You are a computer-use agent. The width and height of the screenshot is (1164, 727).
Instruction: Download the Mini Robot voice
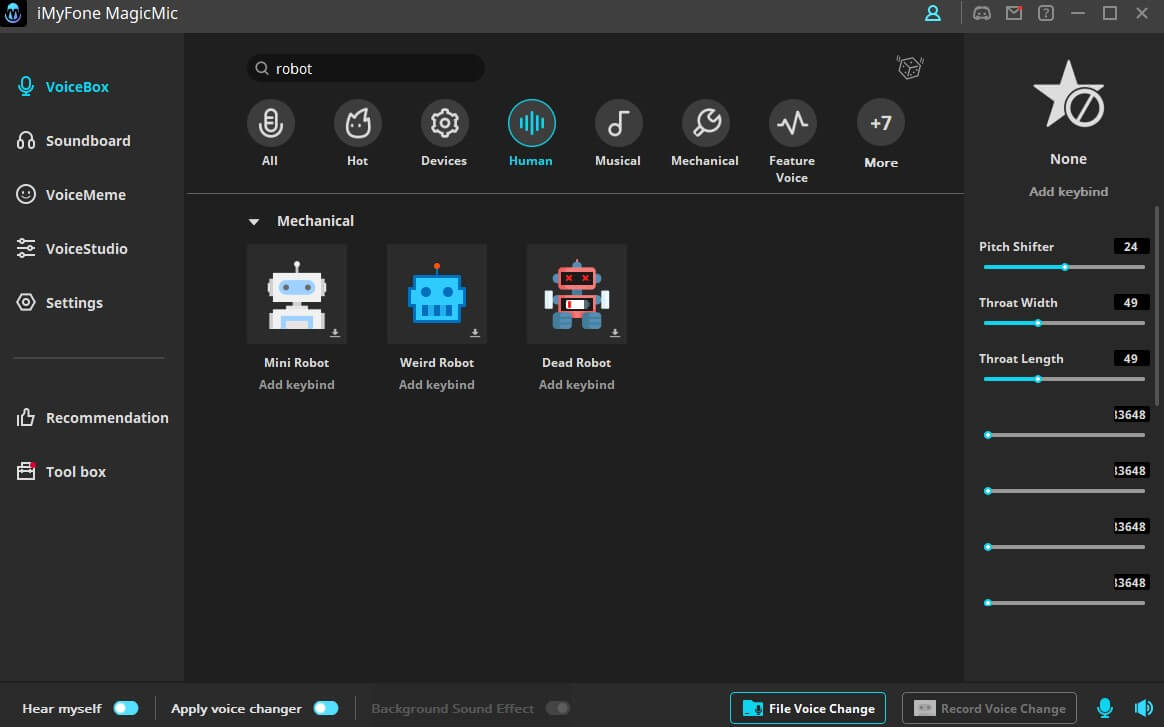(335, 333)
